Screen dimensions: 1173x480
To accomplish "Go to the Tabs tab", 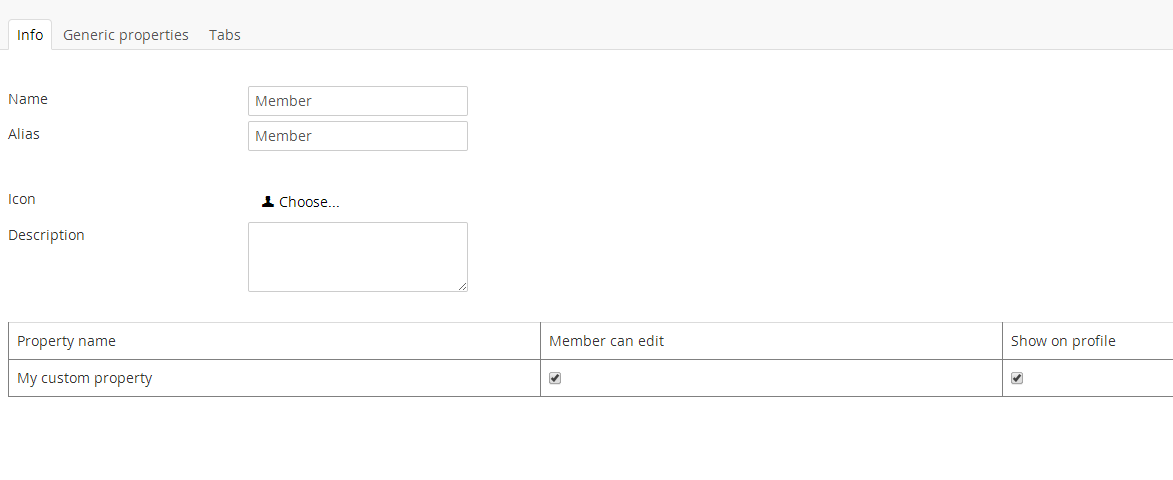I will coord(225,35).
